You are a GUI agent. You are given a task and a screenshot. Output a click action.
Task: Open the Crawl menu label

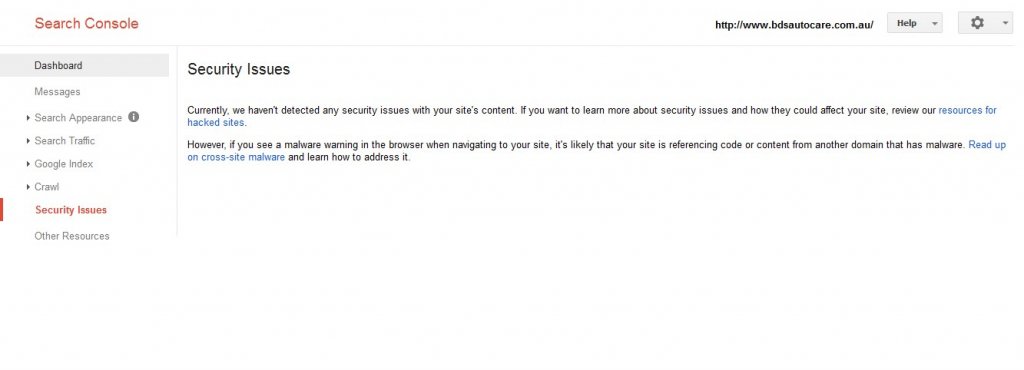coord(46,187)
